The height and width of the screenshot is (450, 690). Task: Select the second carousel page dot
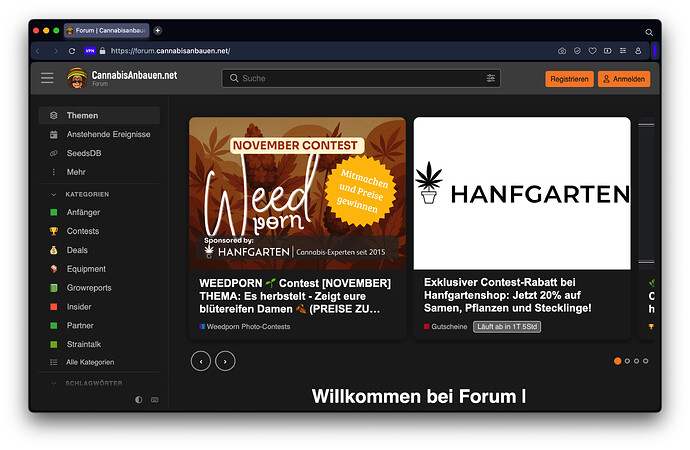[x=627, y=361]
